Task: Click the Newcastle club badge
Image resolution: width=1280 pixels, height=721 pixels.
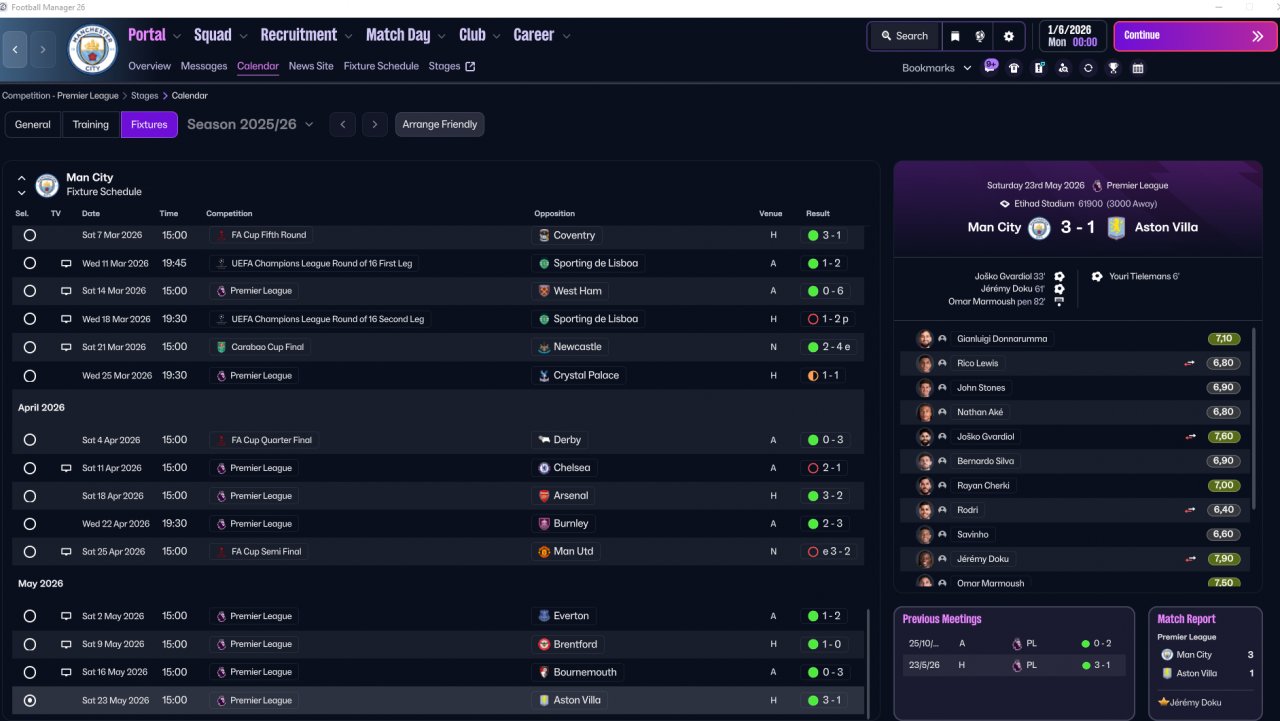Action: pyautogui.click(x=544, y=347)
